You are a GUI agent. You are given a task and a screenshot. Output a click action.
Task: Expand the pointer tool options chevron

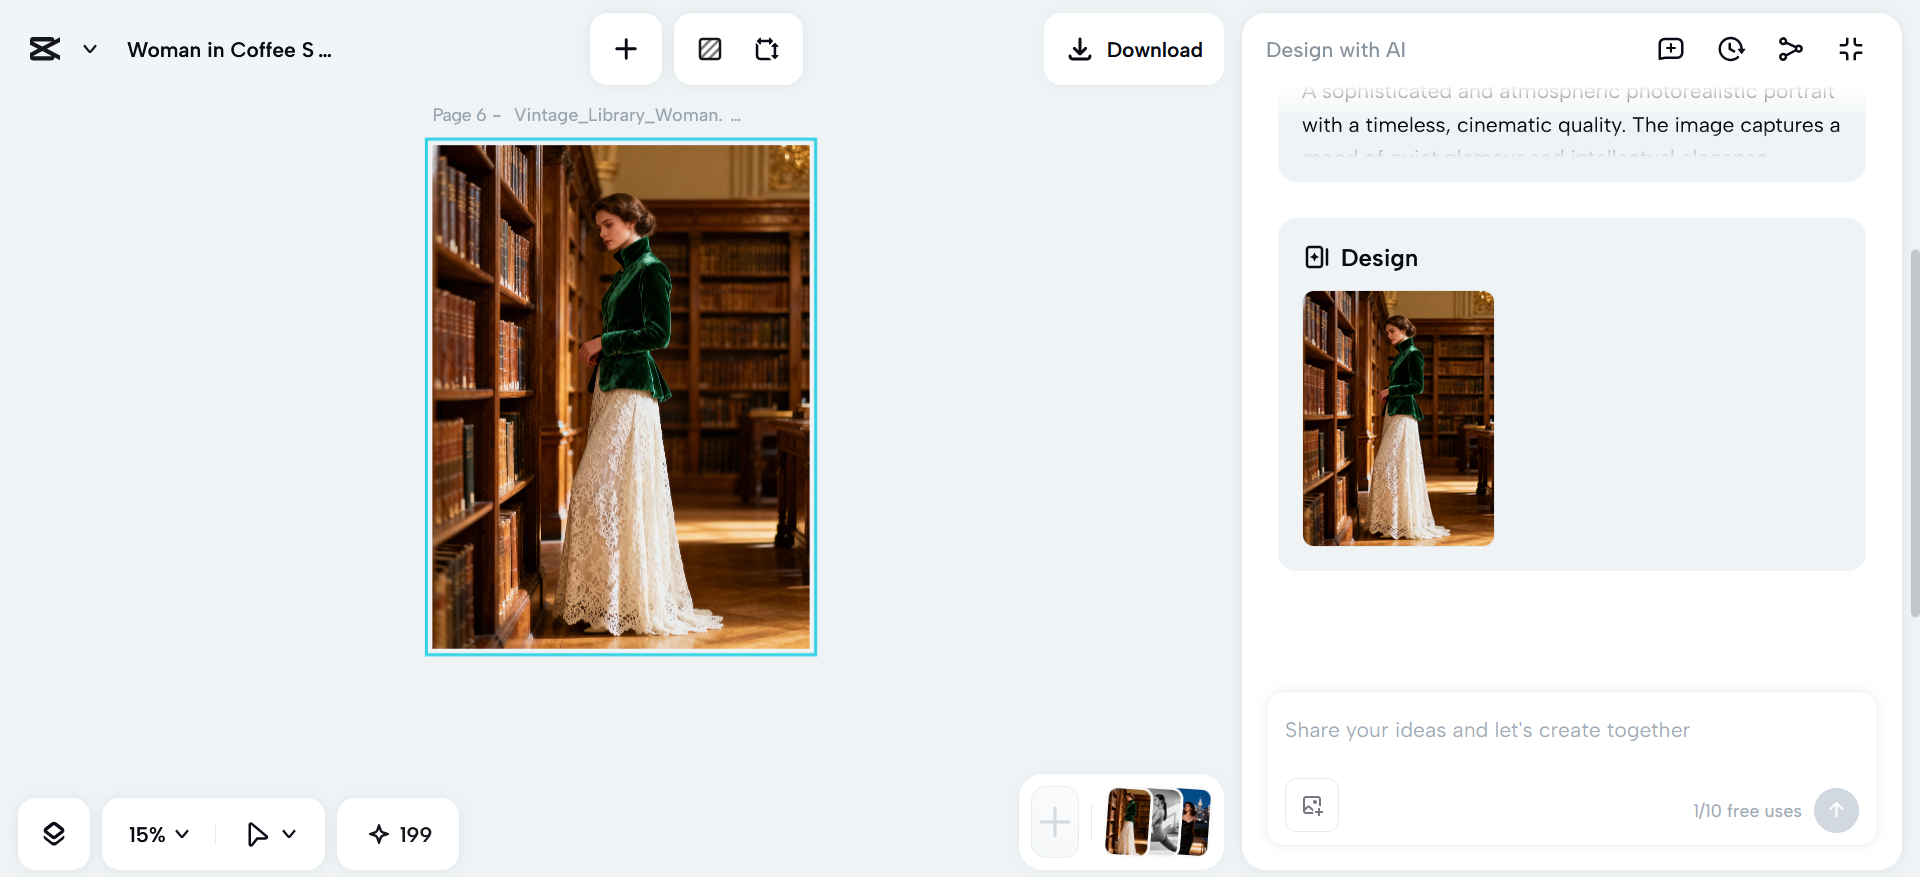pyautogui.click(x=290, y=834)
